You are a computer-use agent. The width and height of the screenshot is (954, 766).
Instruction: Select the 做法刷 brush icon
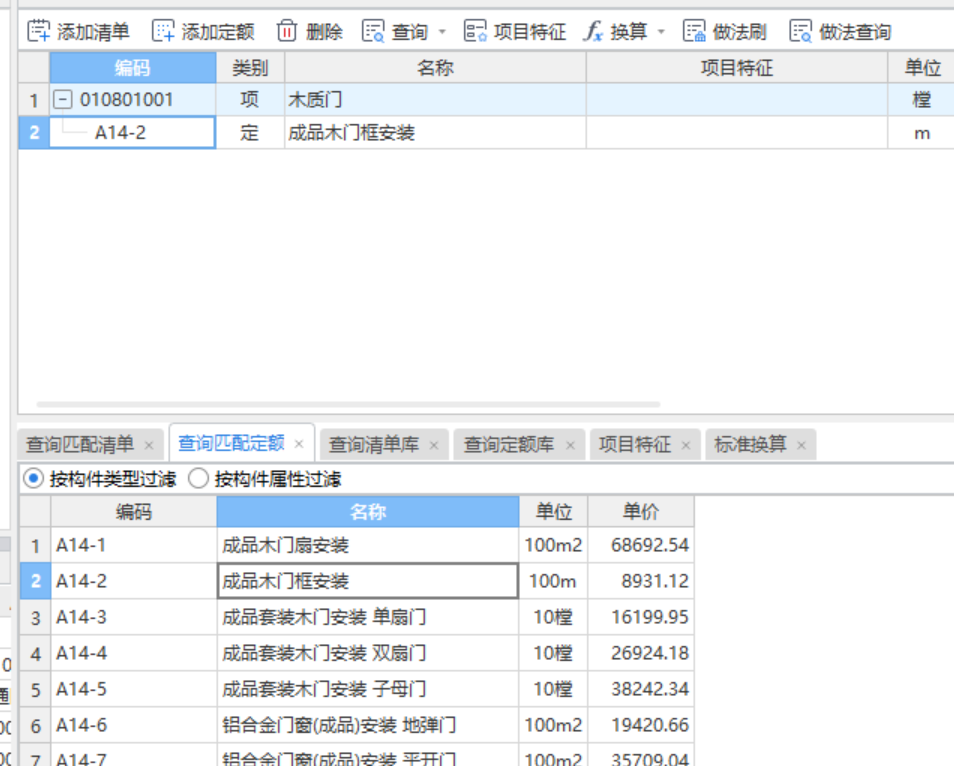tap(694, 31)
